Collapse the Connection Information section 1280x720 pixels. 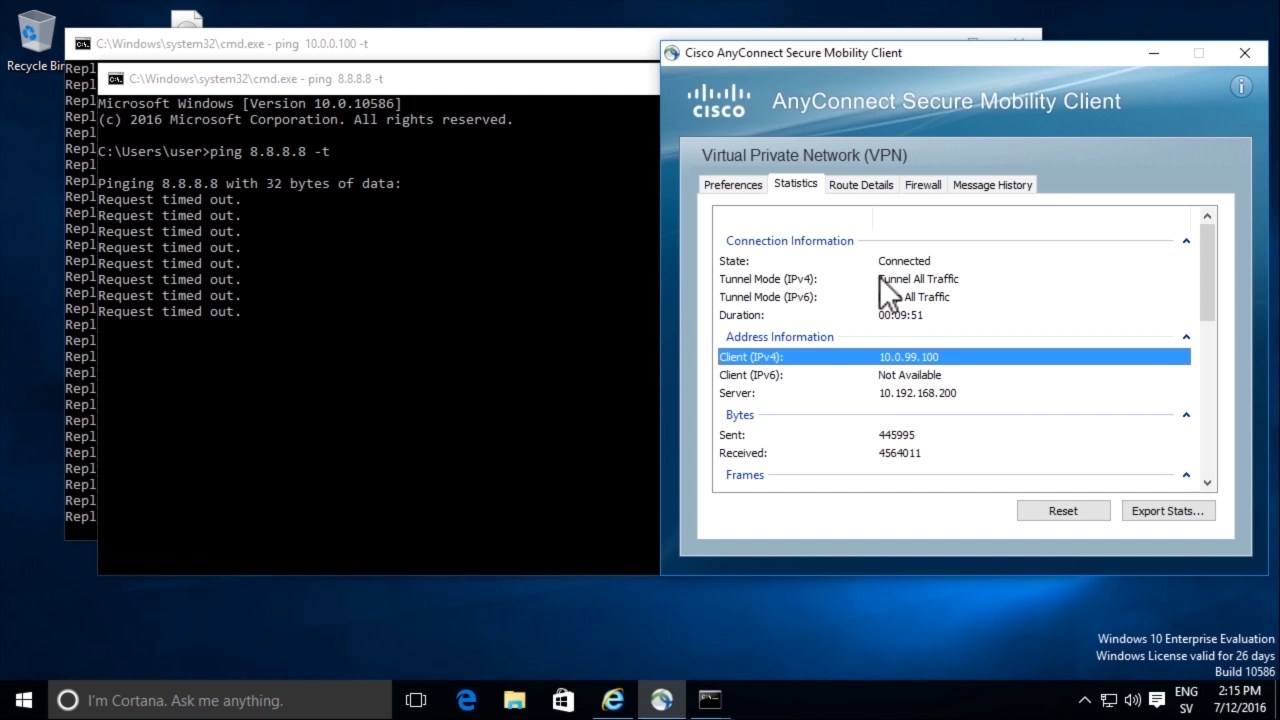coord(1186,241)
